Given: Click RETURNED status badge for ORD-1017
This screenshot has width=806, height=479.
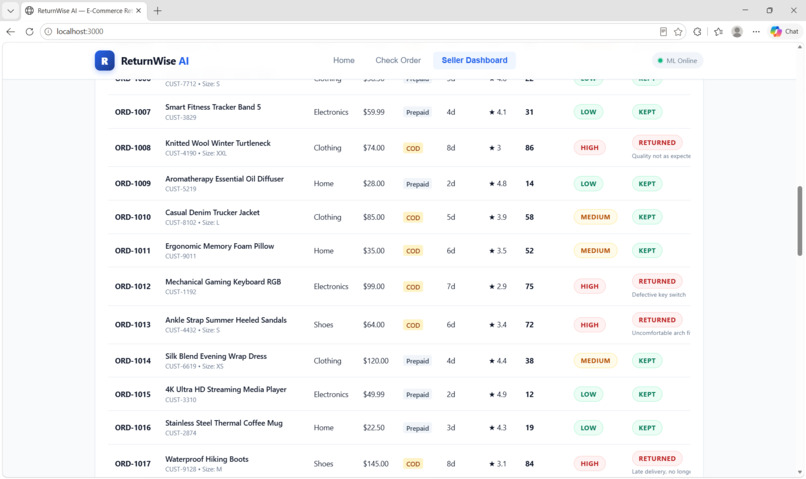Looking at the screenshot, I should click(657, 458).
